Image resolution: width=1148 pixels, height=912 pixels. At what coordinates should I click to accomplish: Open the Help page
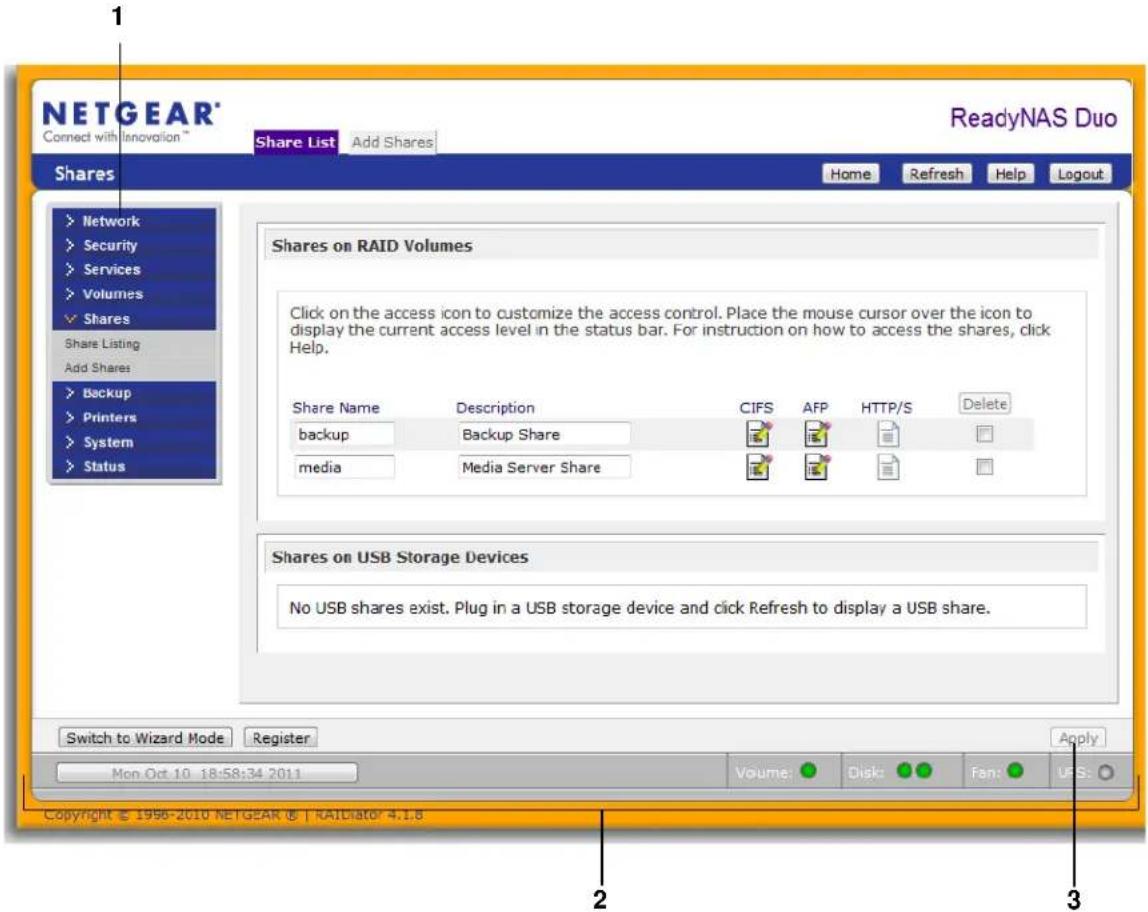point(1010,174)
